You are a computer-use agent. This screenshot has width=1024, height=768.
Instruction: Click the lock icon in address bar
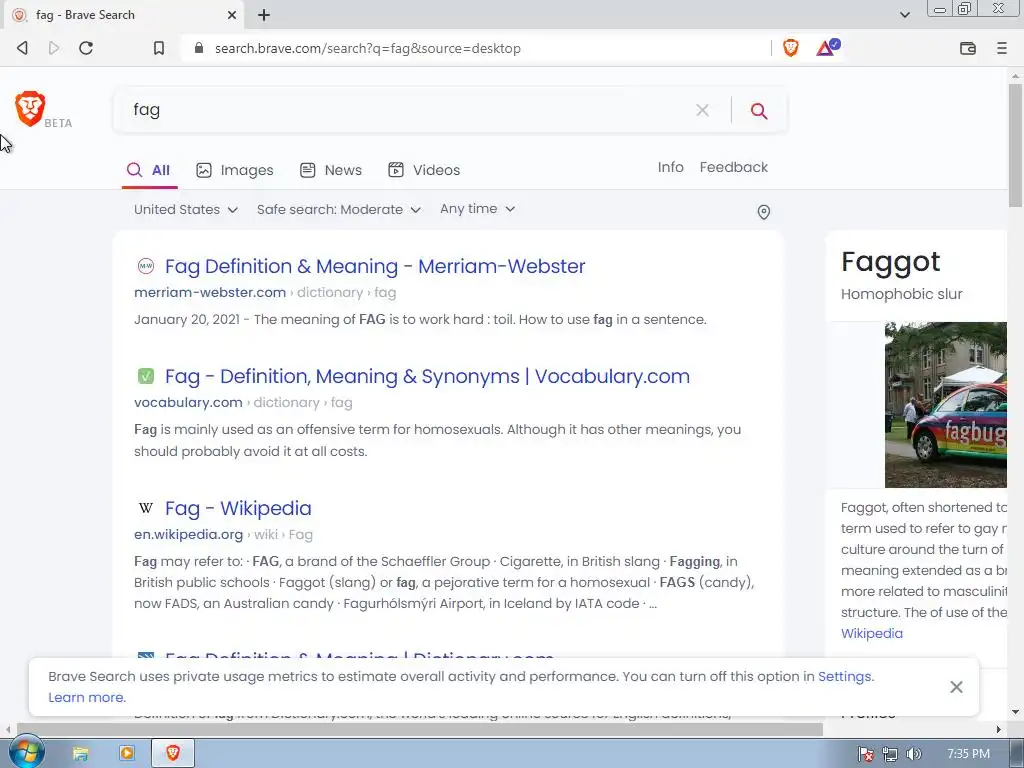[199, 48]
